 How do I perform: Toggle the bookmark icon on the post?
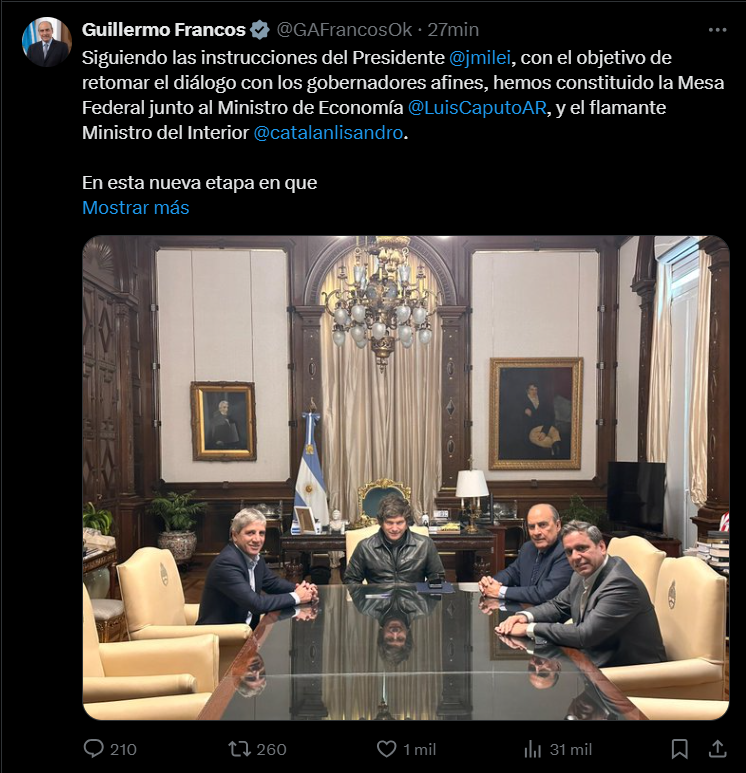tap(679, 748)
